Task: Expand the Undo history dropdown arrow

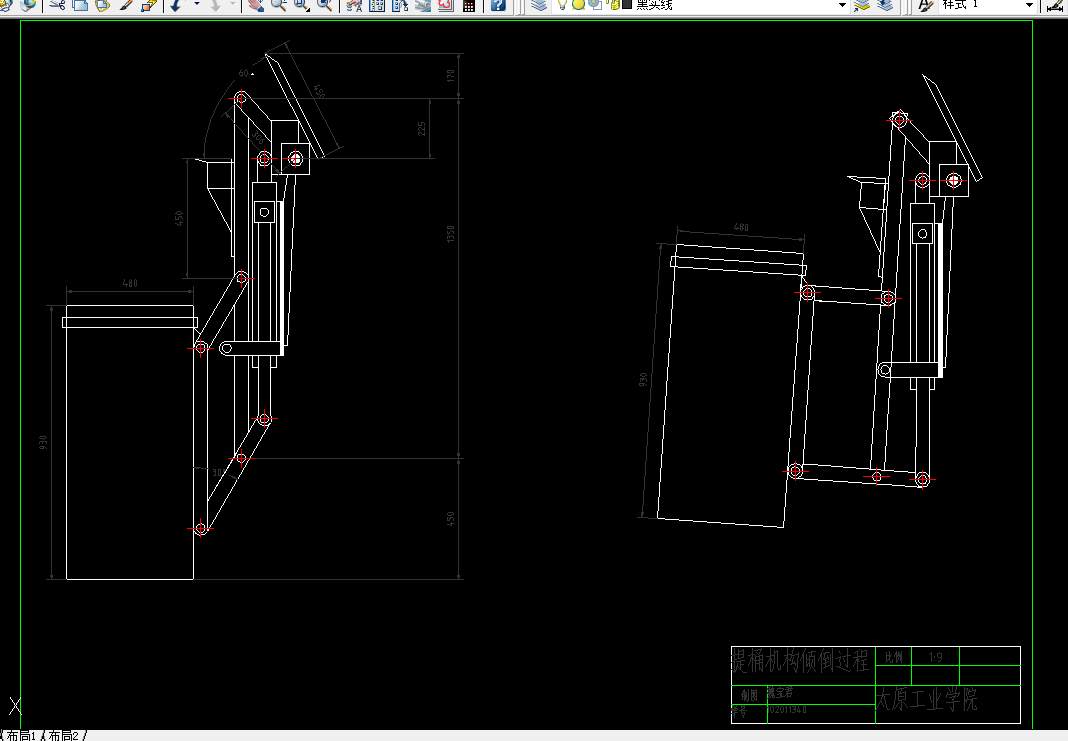Action: [x=197, y=5]
